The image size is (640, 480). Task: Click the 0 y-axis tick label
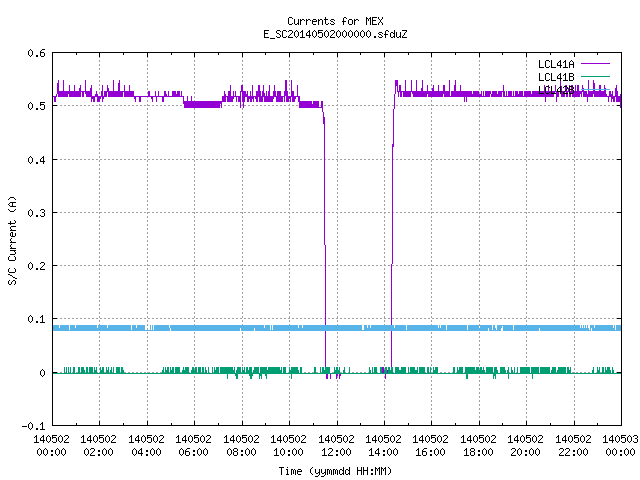pos(42,373)
